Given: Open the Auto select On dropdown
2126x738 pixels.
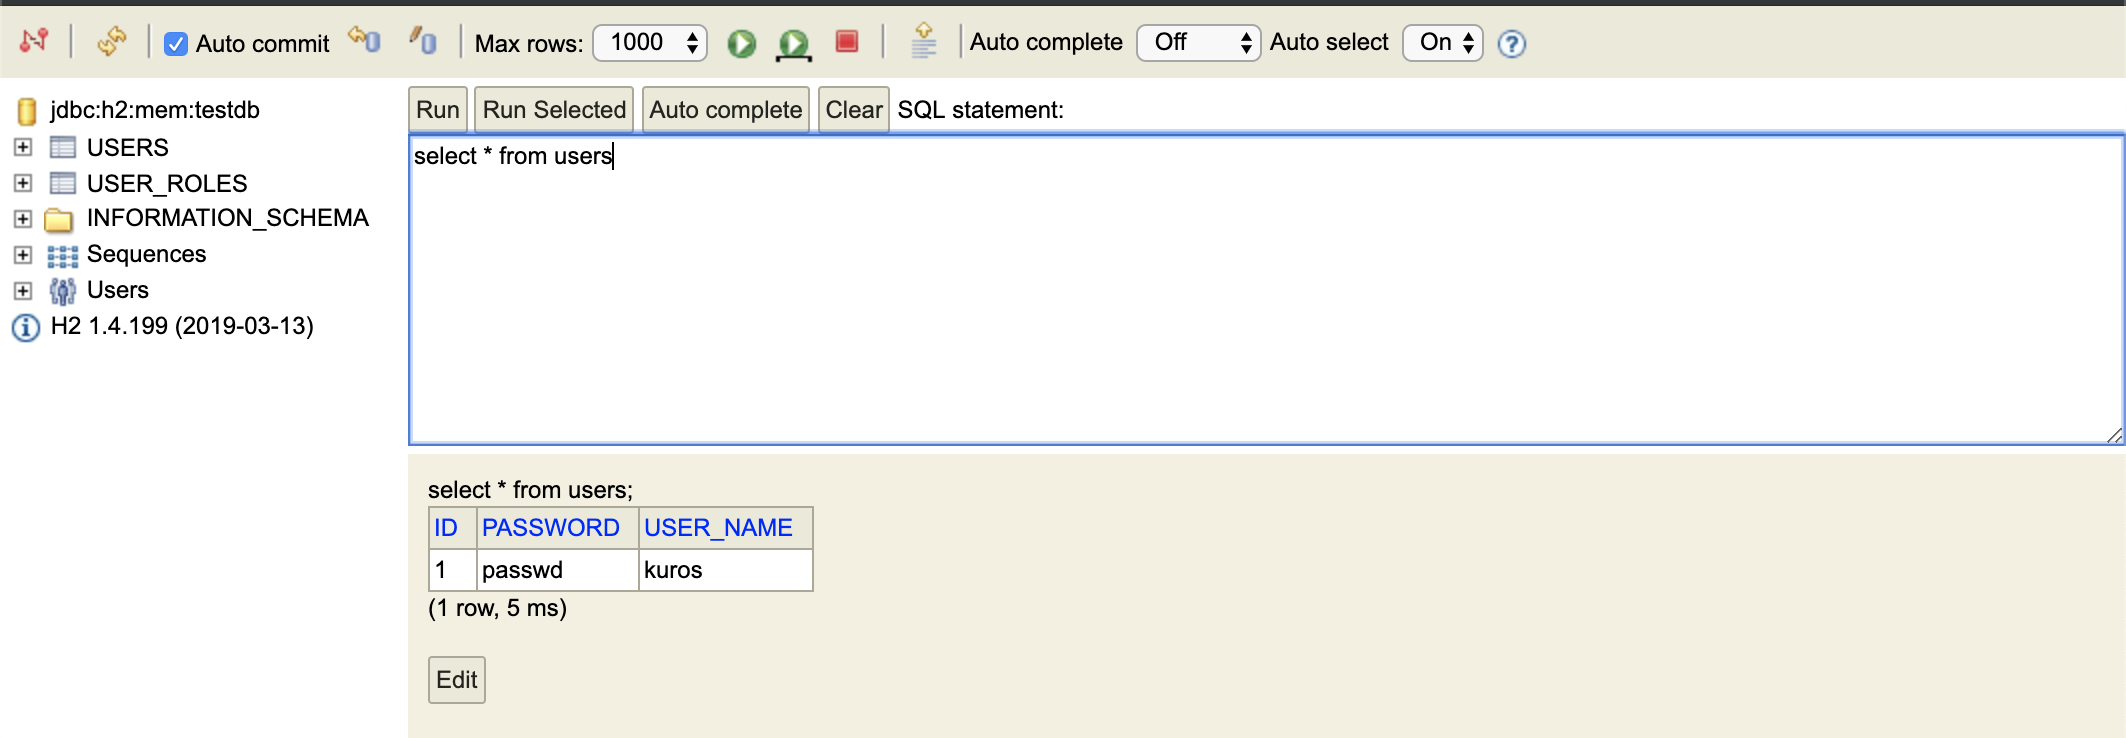Looking at the screenshot, I should pyautogui.click(x=1442, y=43).
